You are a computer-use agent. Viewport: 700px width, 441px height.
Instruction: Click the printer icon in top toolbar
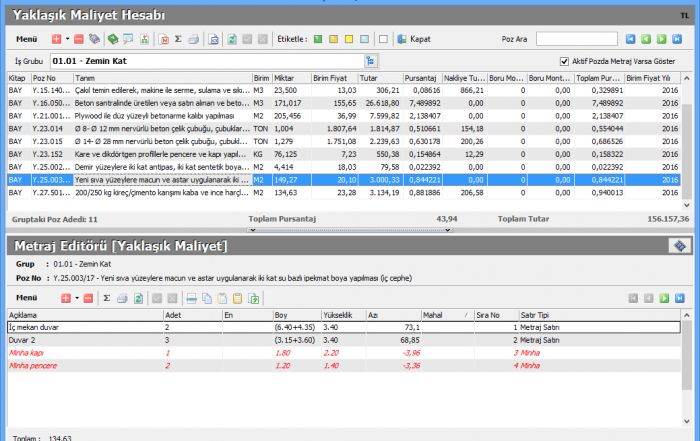193,39
